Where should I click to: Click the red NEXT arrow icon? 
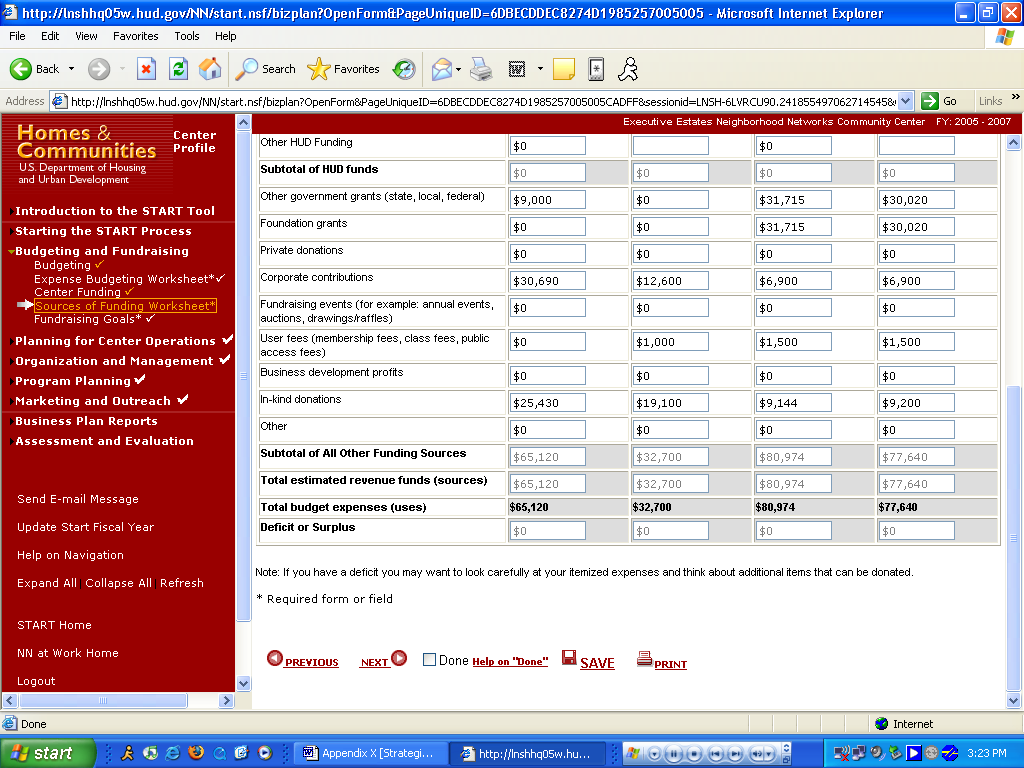pos(399,658)
